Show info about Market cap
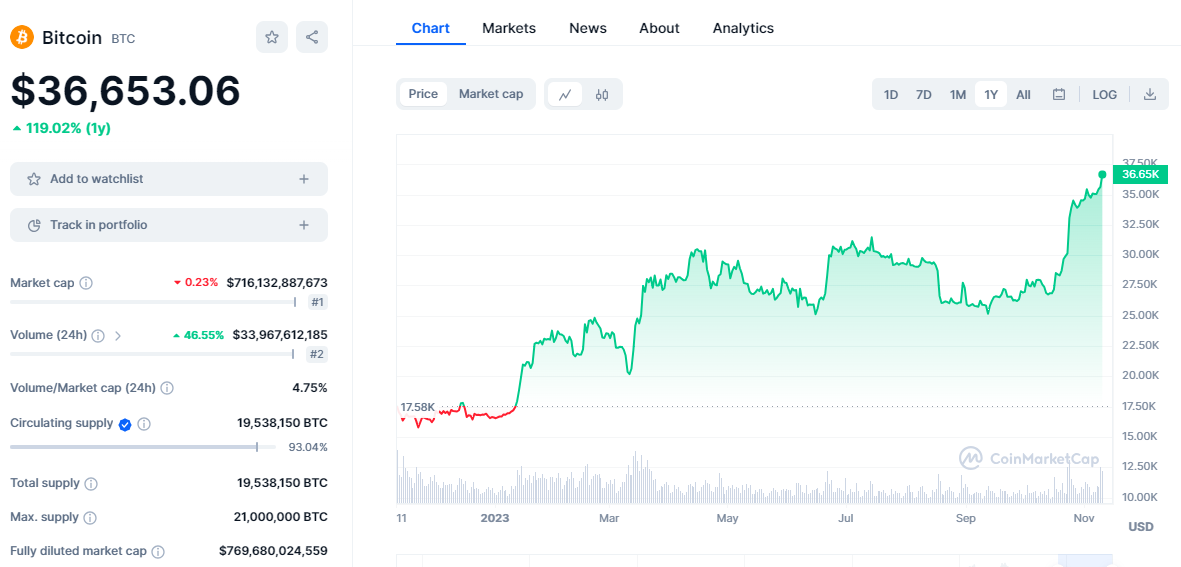Image resolution: width=1181 pixels, height=567 pixels. (x=87, y=283)
